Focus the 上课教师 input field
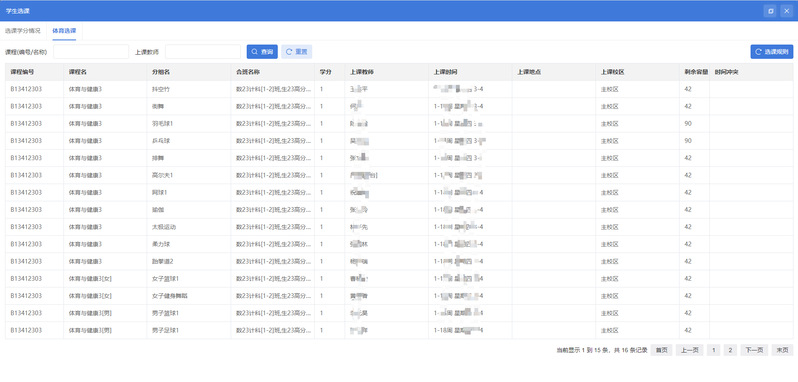Screen dimensions: 798x382 (203, 52)
